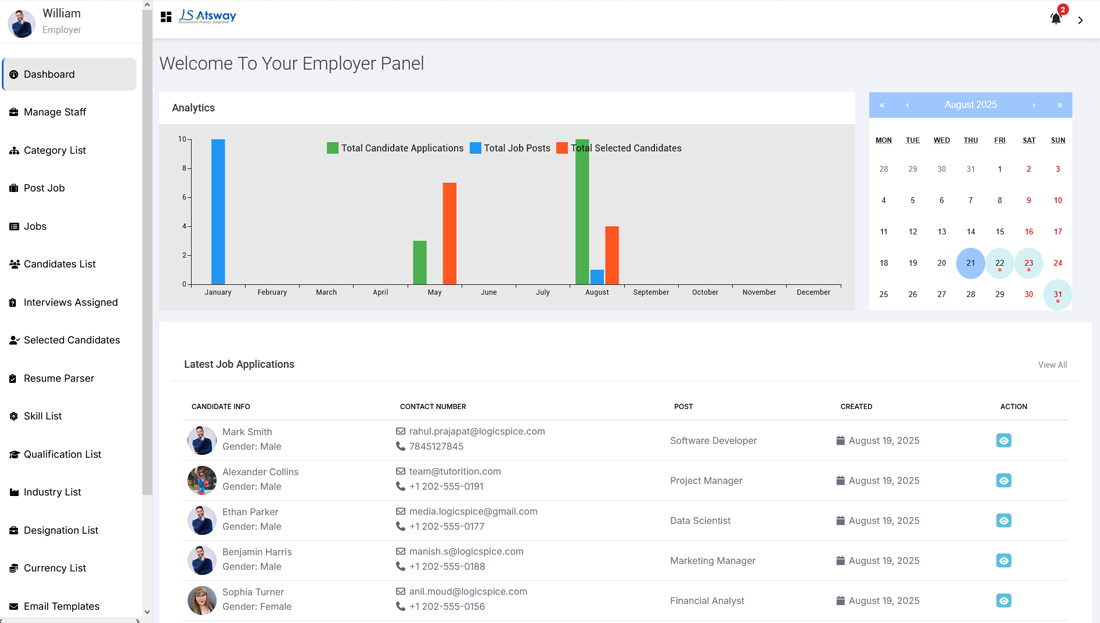Screen dimensions: 1100x623
Task: Go to next month in calendar
Action: point(1034,105)
